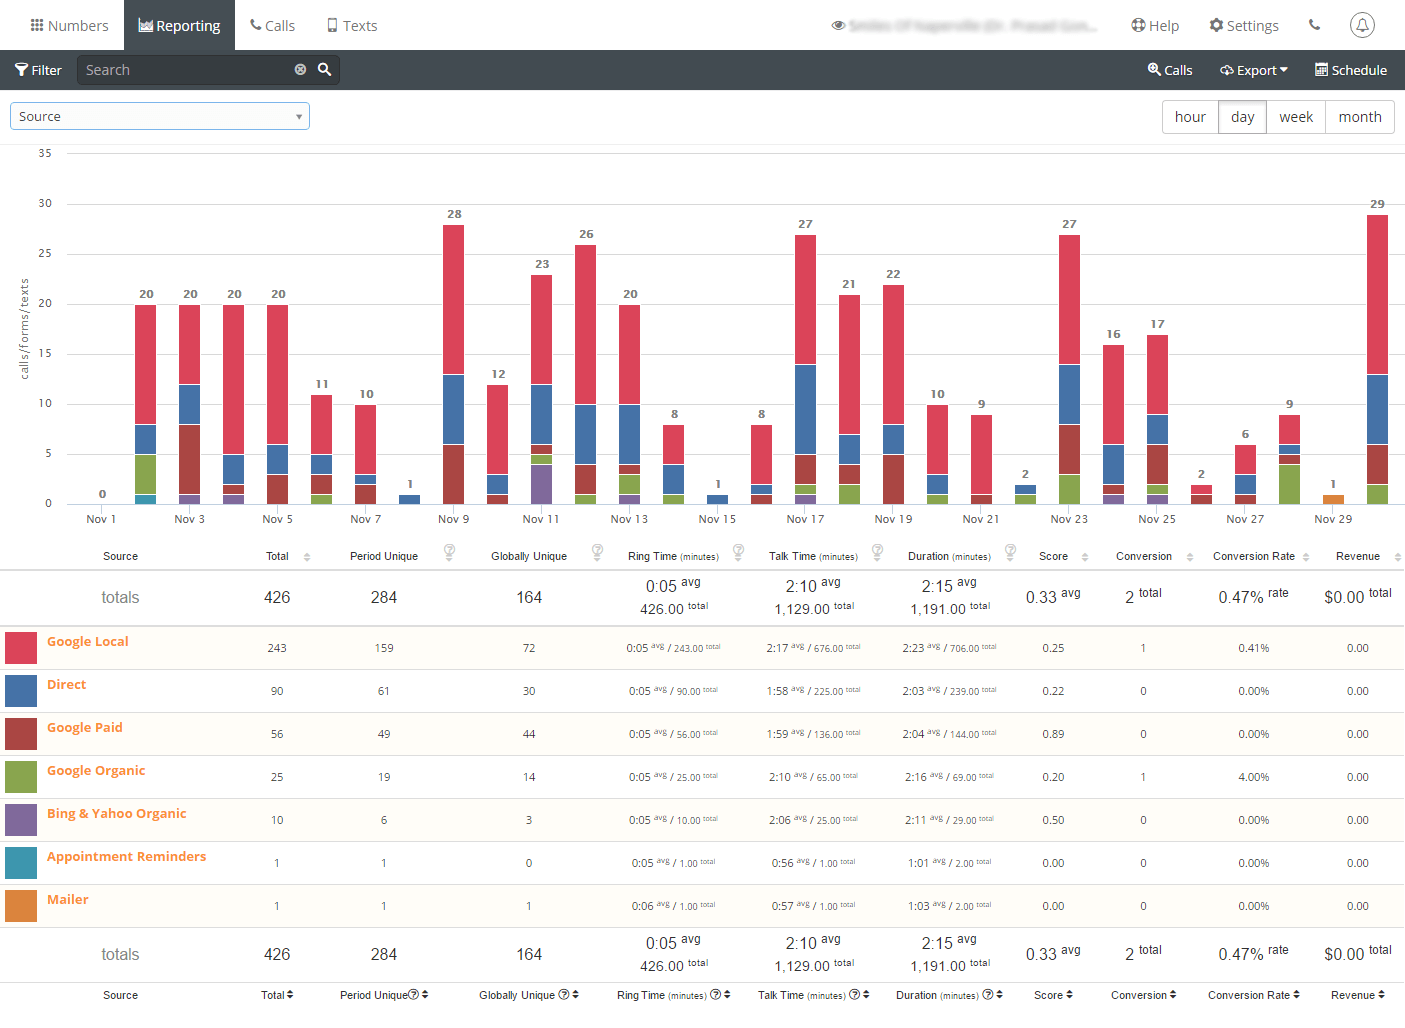Click the Schedule button

point(1350,70)
